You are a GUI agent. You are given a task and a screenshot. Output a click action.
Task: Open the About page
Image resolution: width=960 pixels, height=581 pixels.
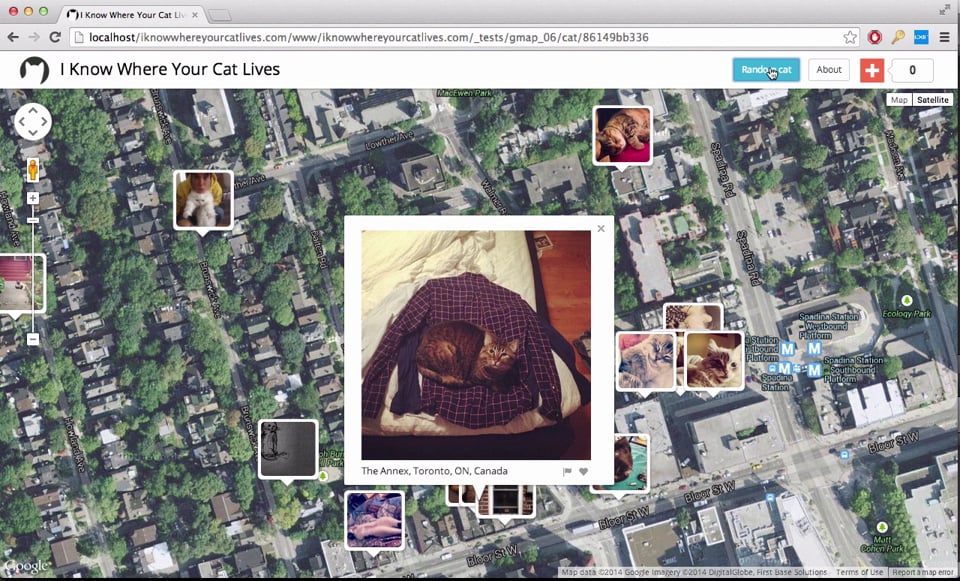pos(829,70)
